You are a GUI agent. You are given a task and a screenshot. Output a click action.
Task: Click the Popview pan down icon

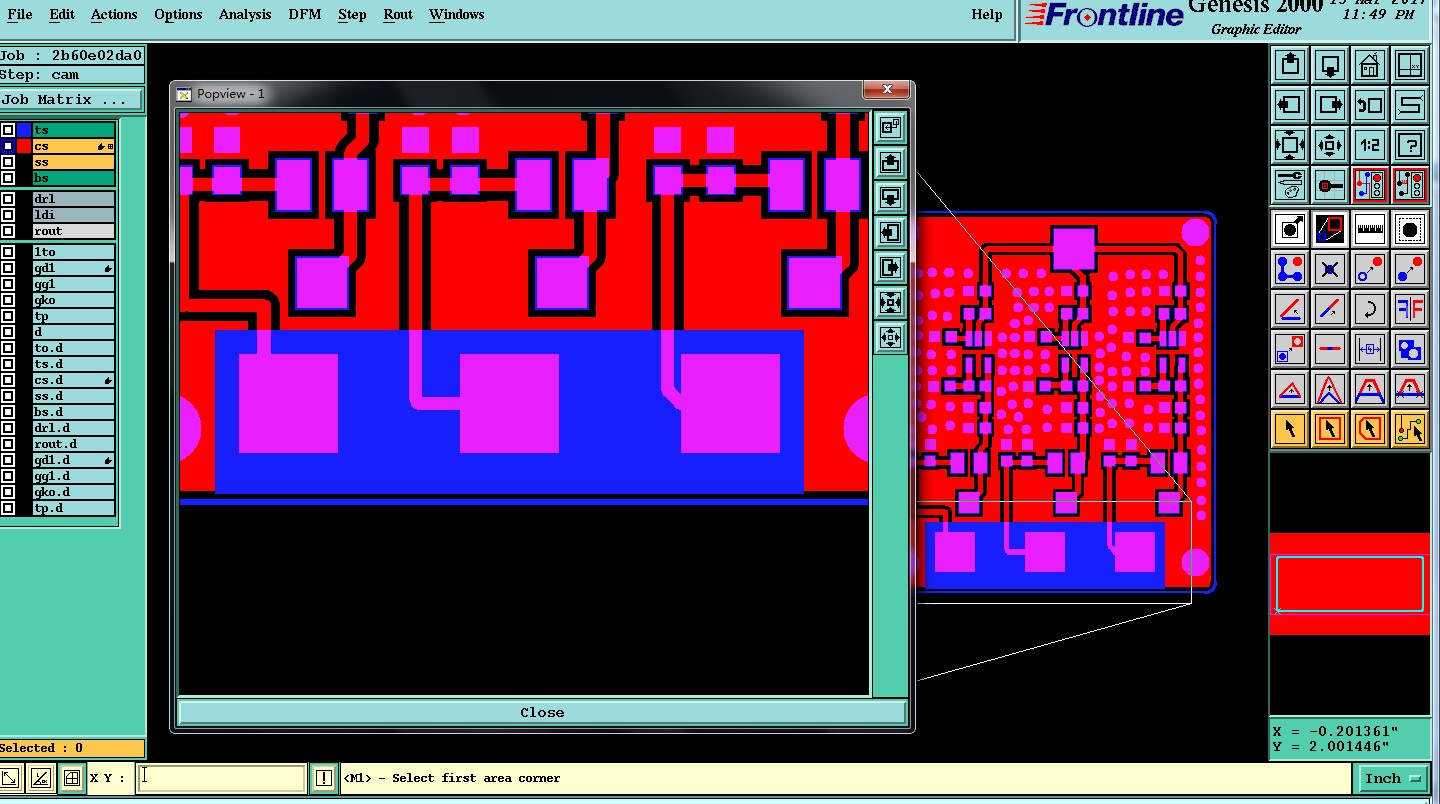pos(890,197)
